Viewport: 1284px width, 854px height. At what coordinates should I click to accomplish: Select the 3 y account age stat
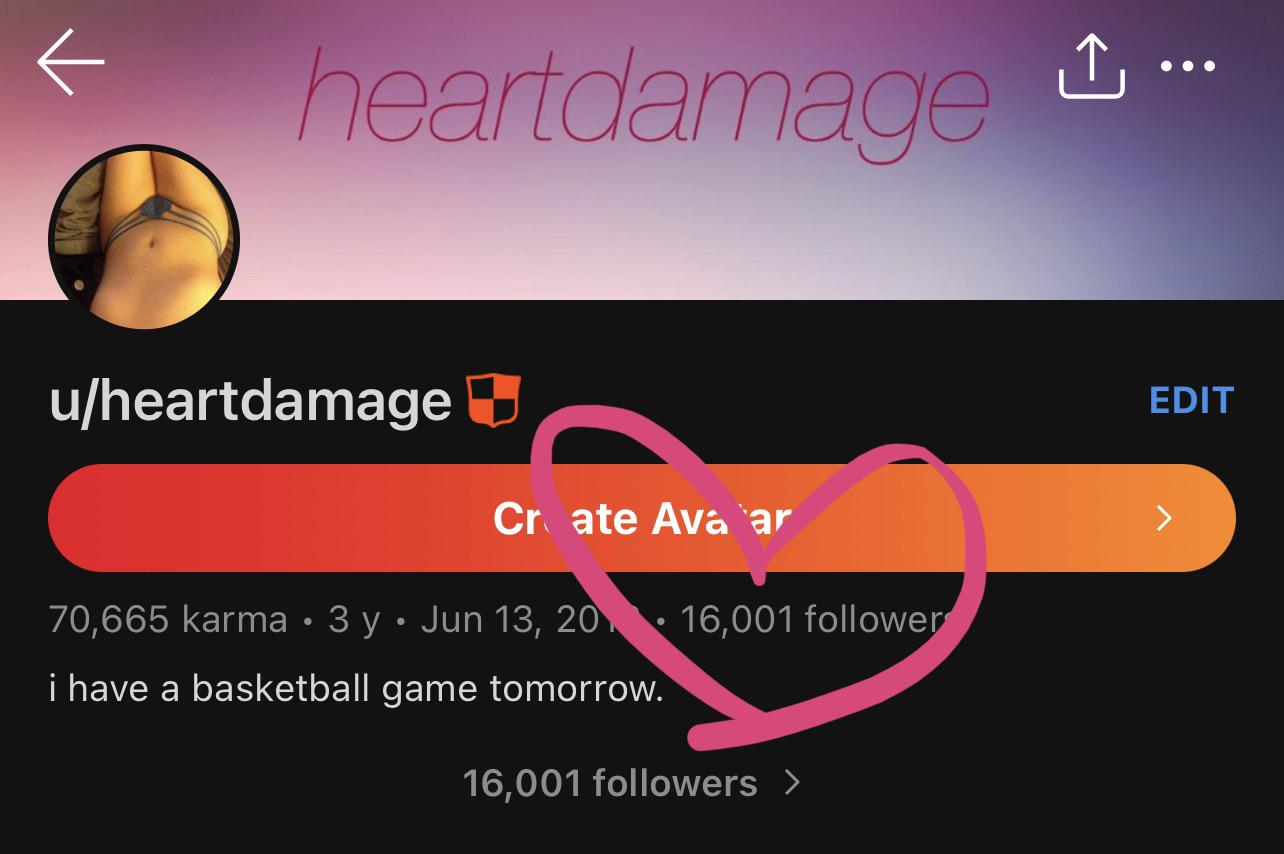pos(354,620)
